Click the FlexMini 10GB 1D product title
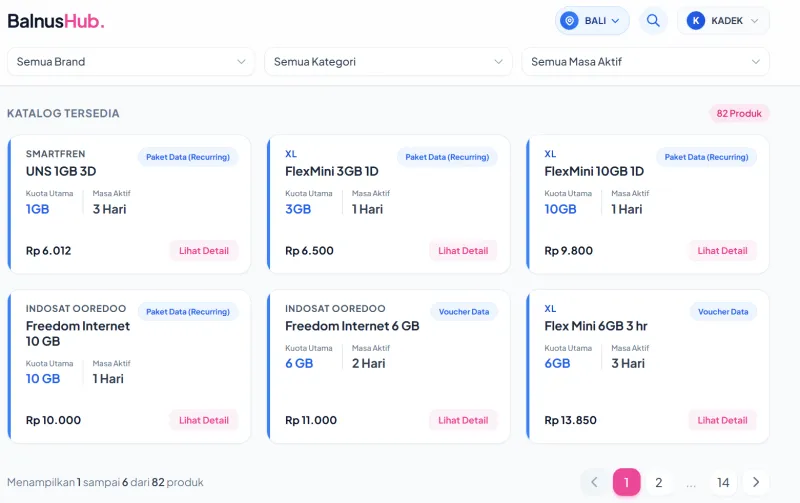The height and width of the screenshot is (503, 800). (594, 171)
